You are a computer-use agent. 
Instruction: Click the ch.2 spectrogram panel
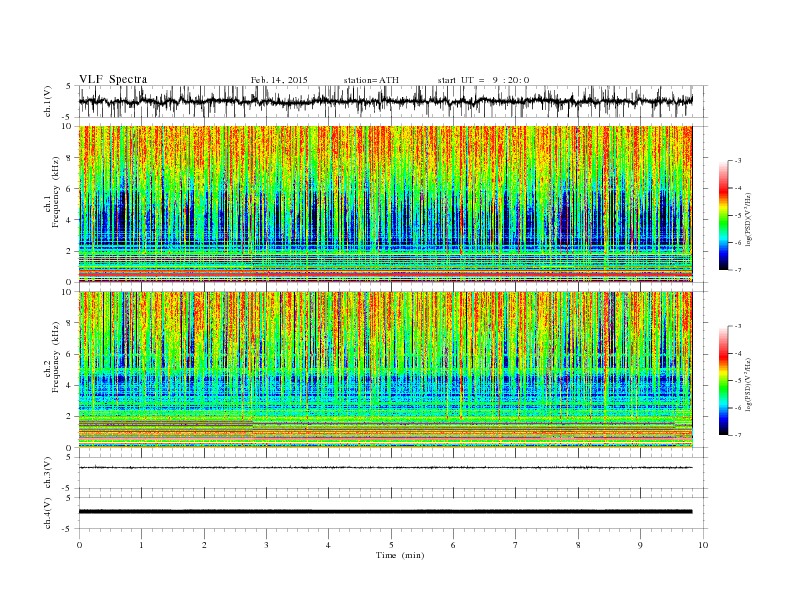[385, 369]
